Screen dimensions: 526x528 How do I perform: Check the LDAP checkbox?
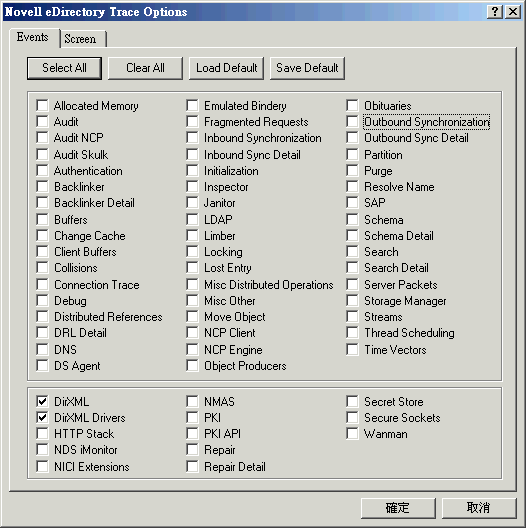[x=192, y=220]
